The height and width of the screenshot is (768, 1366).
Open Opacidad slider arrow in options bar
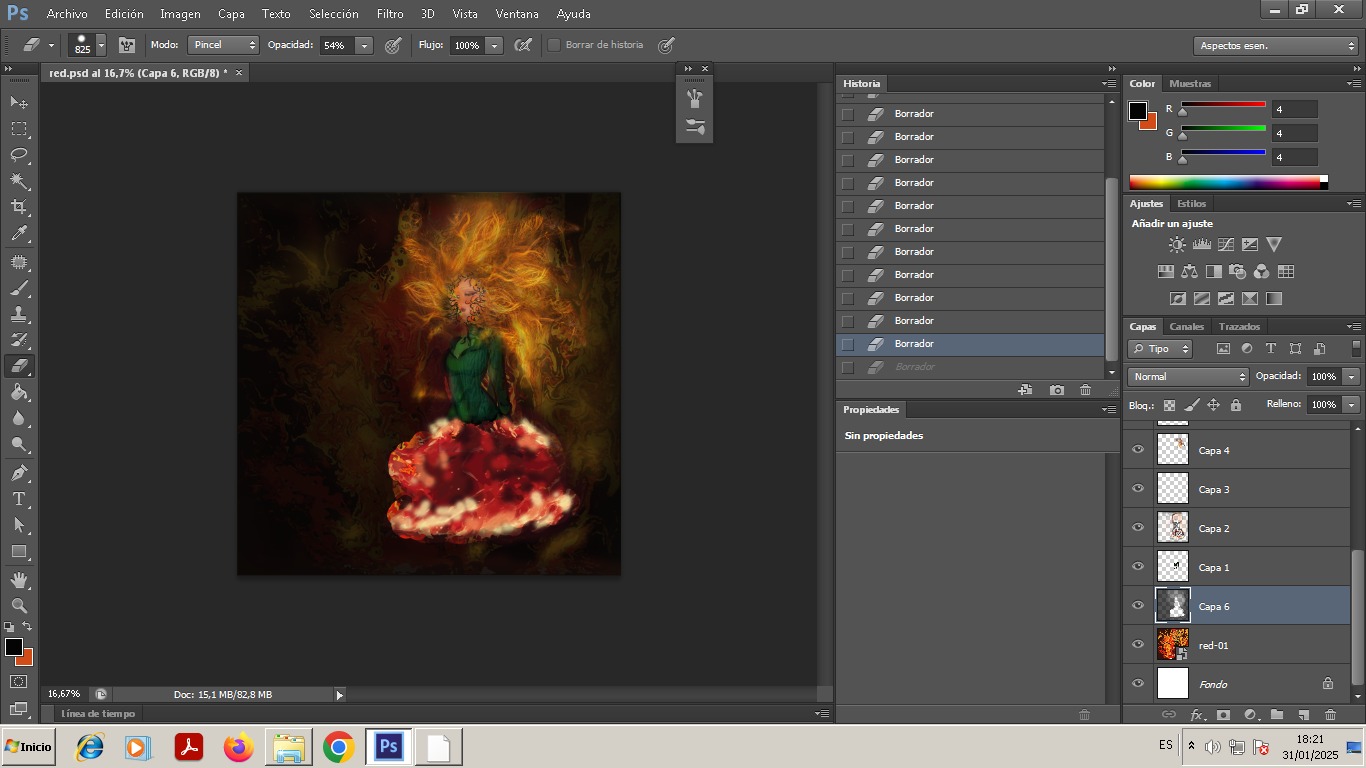[364, 45]
